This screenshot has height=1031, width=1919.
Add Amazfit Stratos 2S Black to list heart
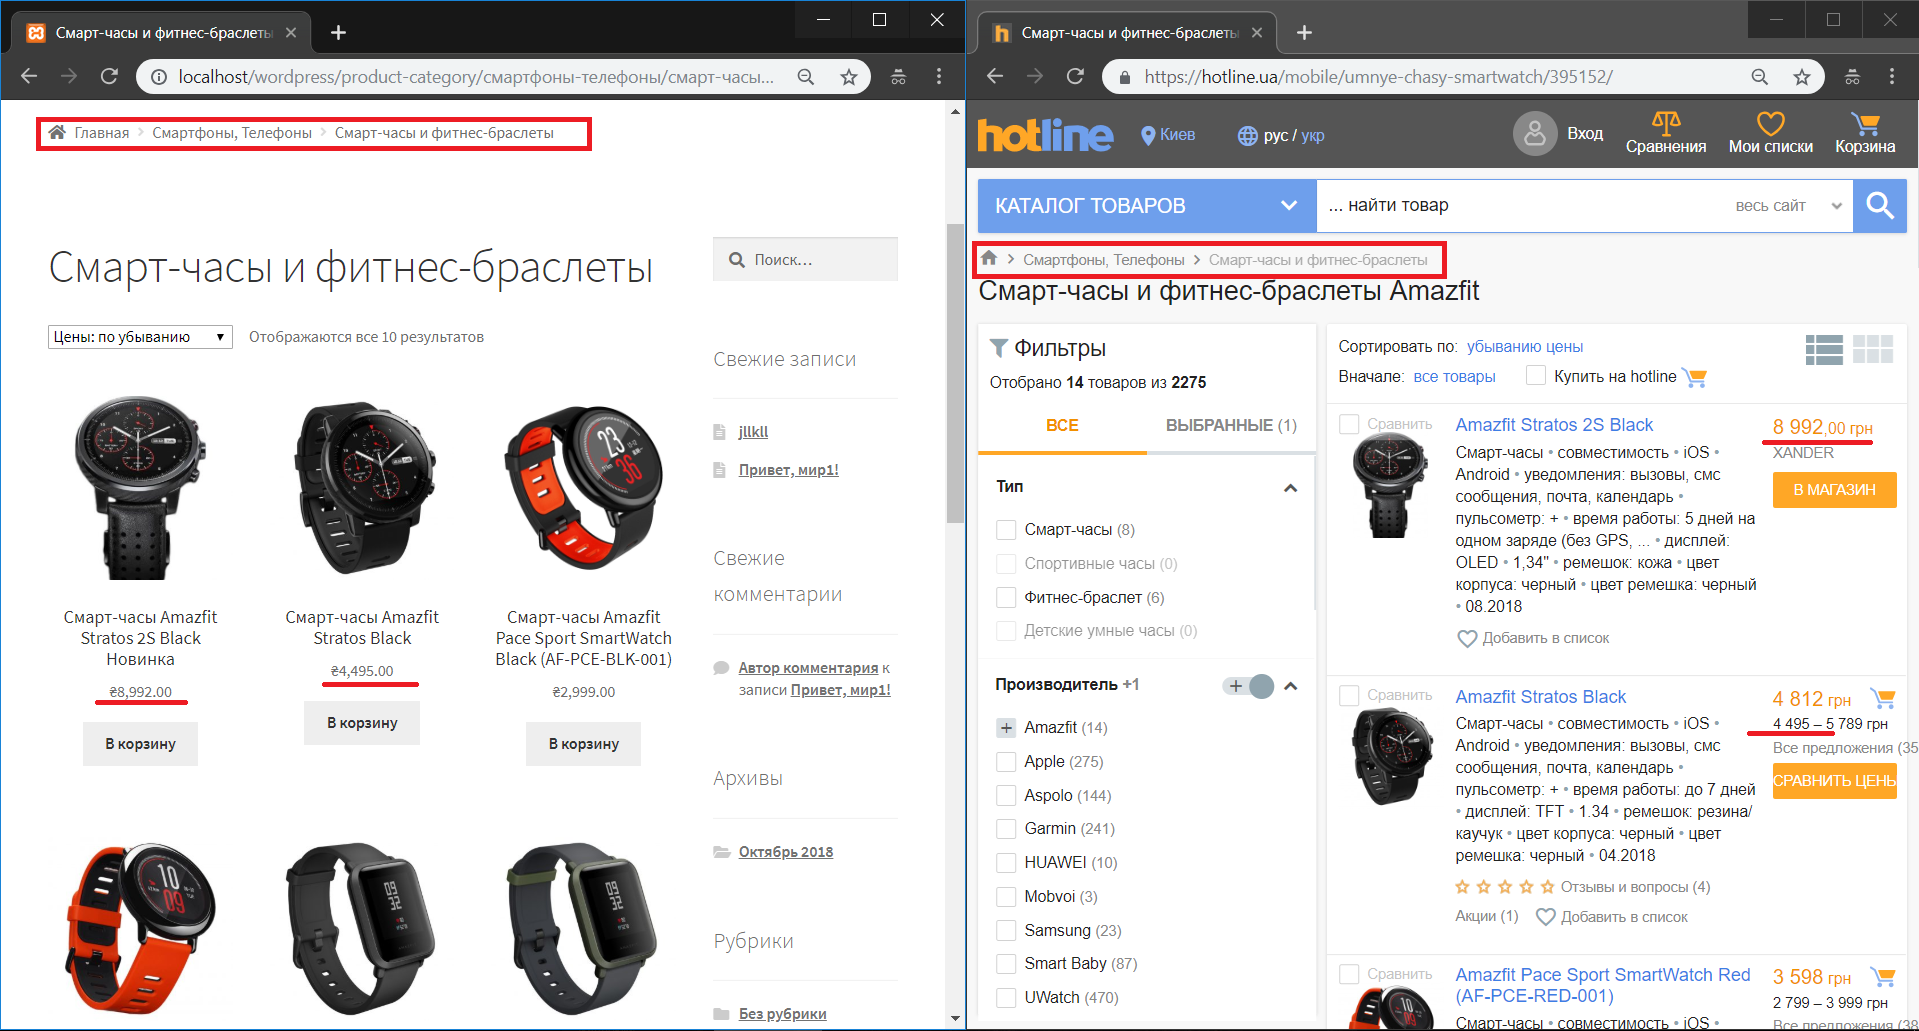click(x=1467, y=638)
